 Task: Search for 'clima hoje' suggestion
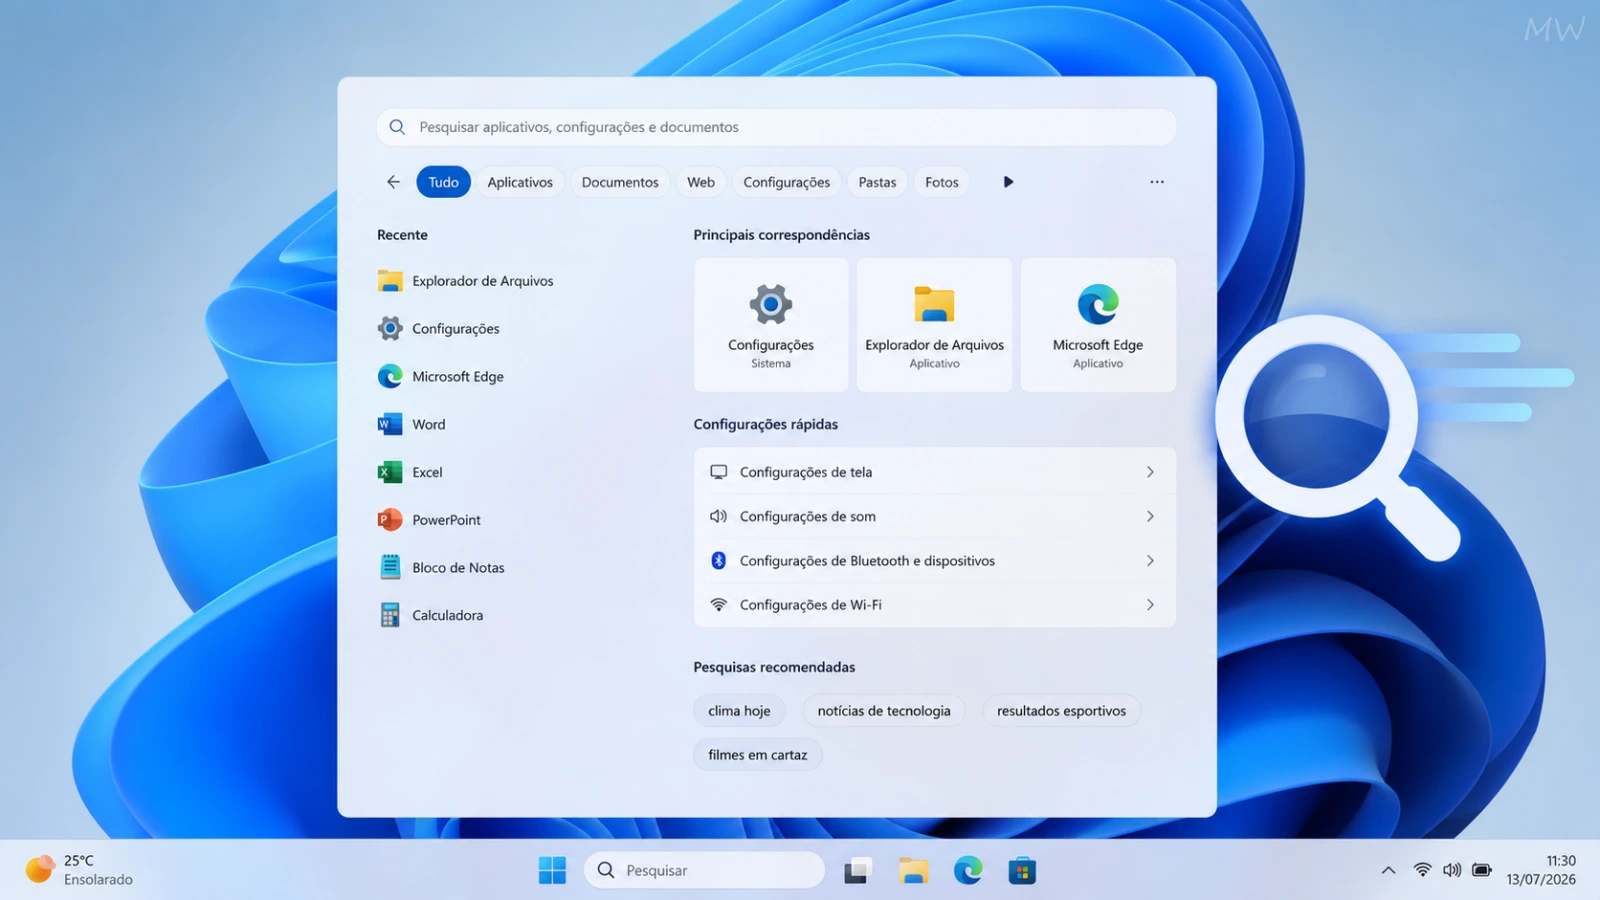(739, 711)
